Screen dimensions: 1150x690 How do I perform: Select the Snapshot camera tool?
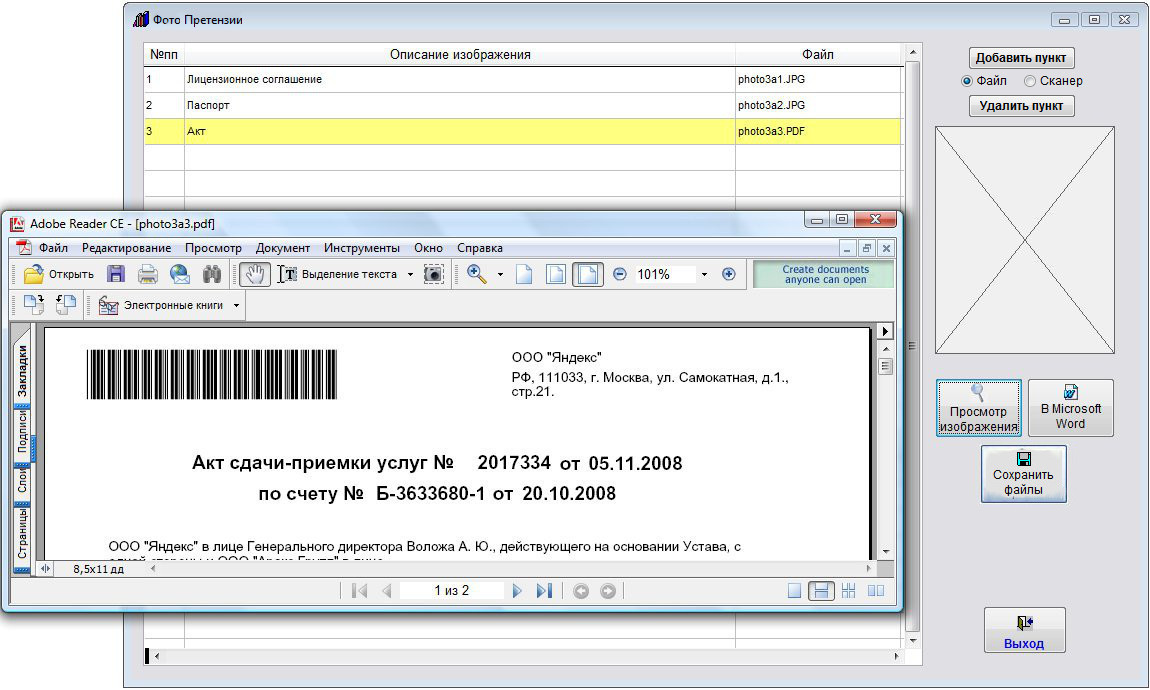(433, 274)
